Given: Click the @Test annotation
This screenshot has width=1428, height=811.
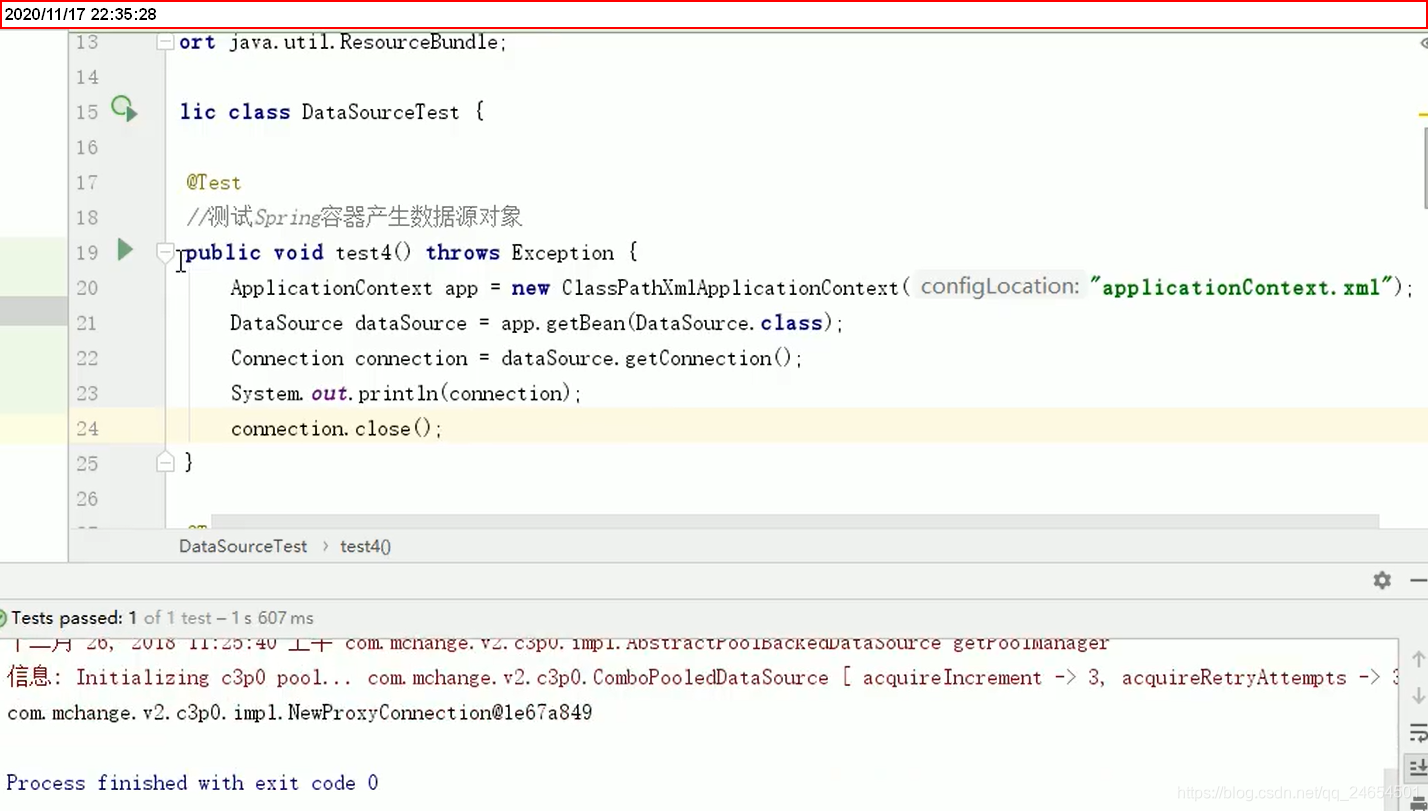Looking at the screenshot, I should (x=214, y=183).
